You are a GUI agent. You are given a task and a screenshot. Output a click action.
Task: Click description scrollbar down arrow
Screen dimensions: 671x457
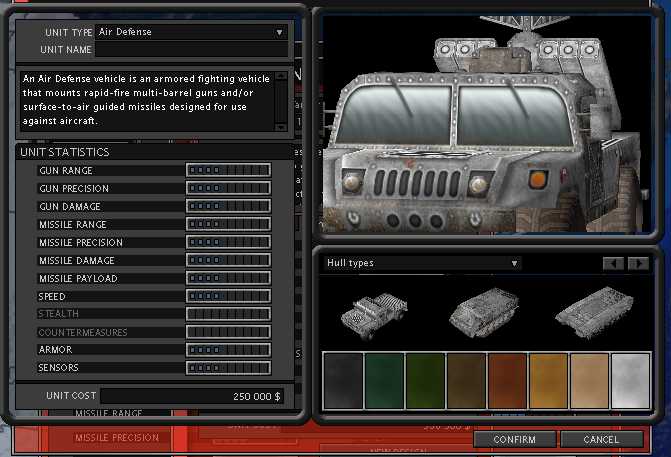click(x=281, y=127)
